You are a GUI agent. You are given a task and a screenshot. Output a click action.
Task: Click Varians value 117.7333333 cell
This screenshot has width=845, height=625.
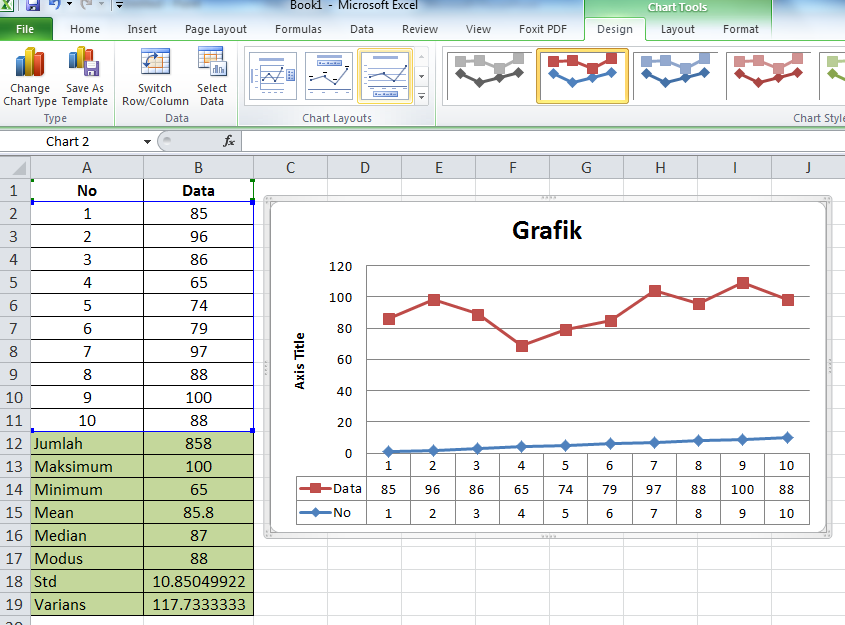coord(198,605)
